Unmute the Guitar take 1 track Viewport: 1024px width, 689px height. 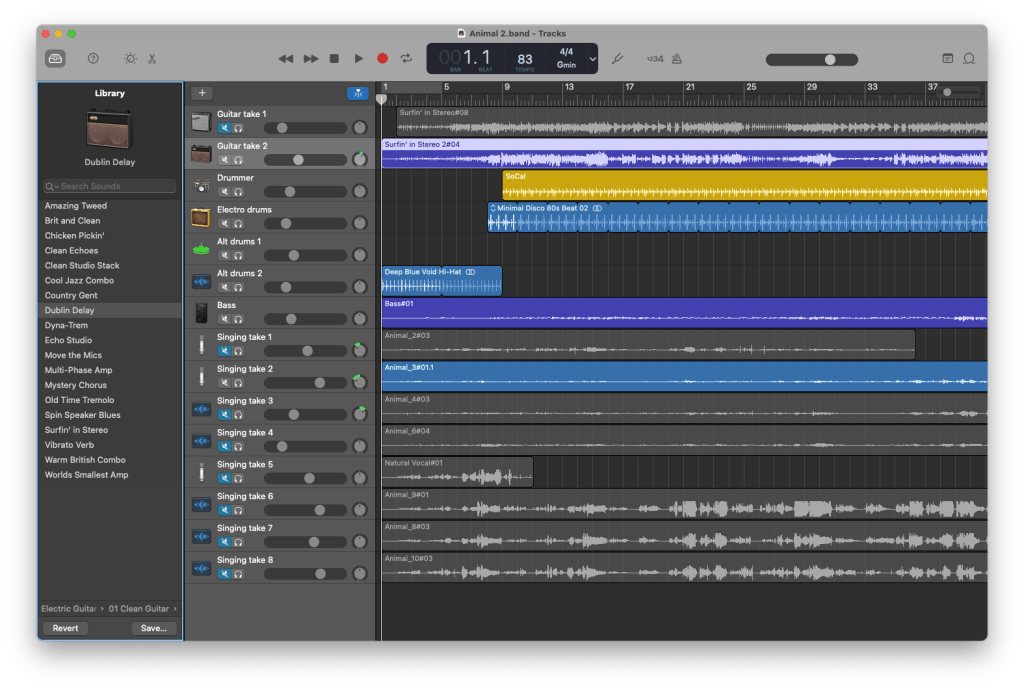[x=224, y=128]
